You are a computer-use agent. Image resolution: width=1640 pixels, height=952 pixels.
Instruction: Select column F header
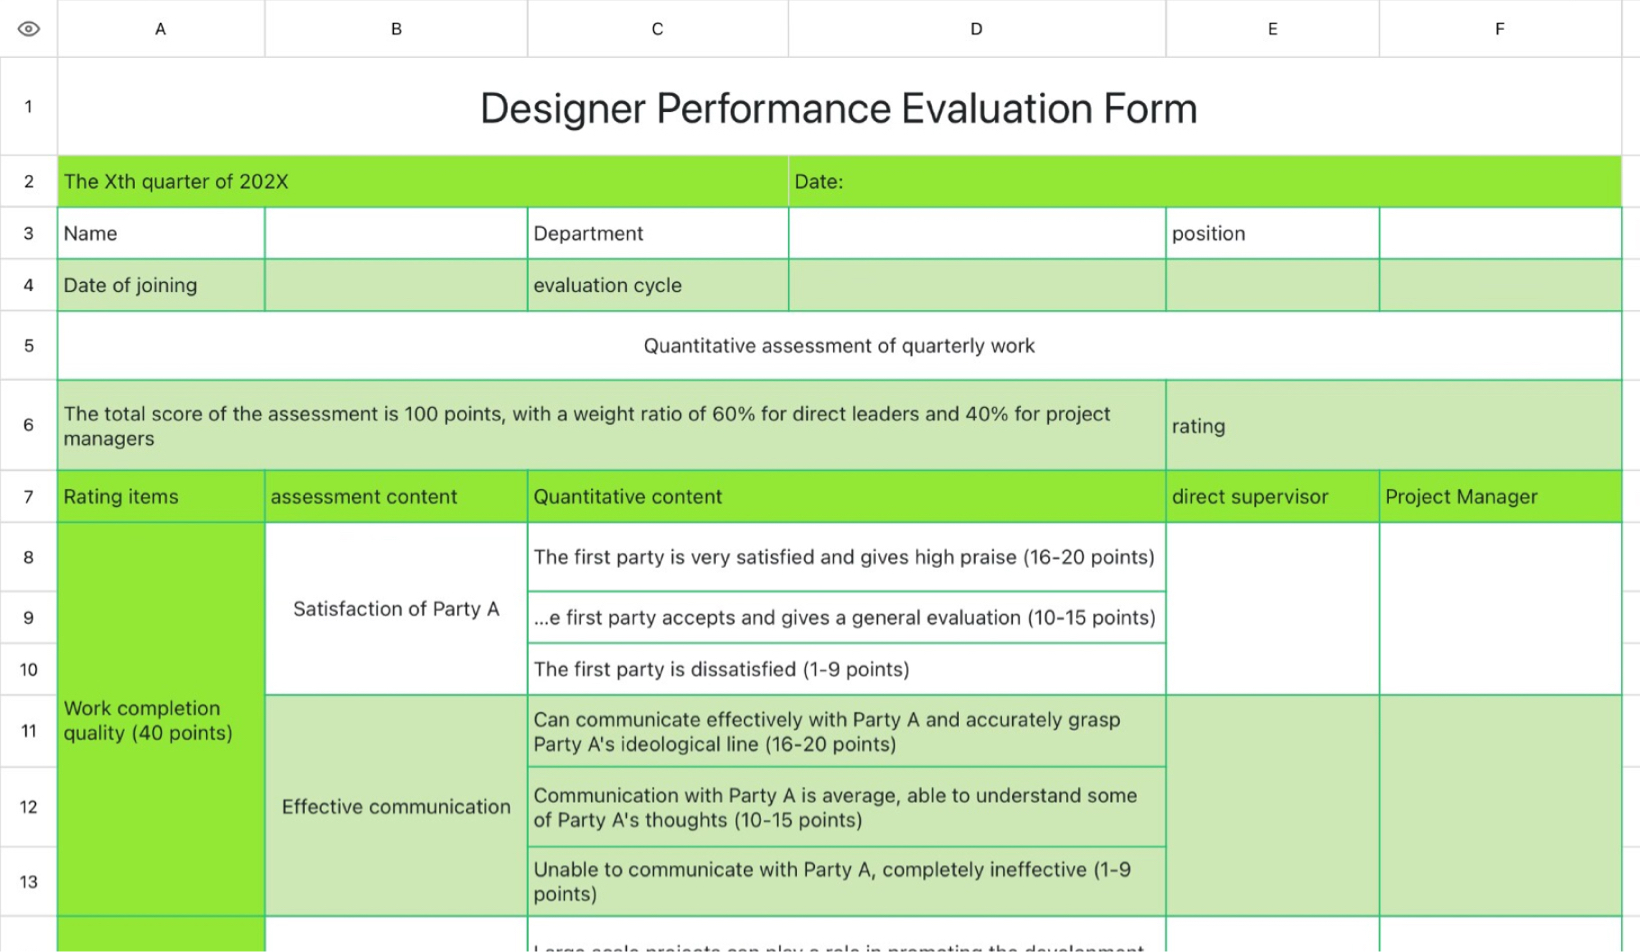coord(1500,29)
